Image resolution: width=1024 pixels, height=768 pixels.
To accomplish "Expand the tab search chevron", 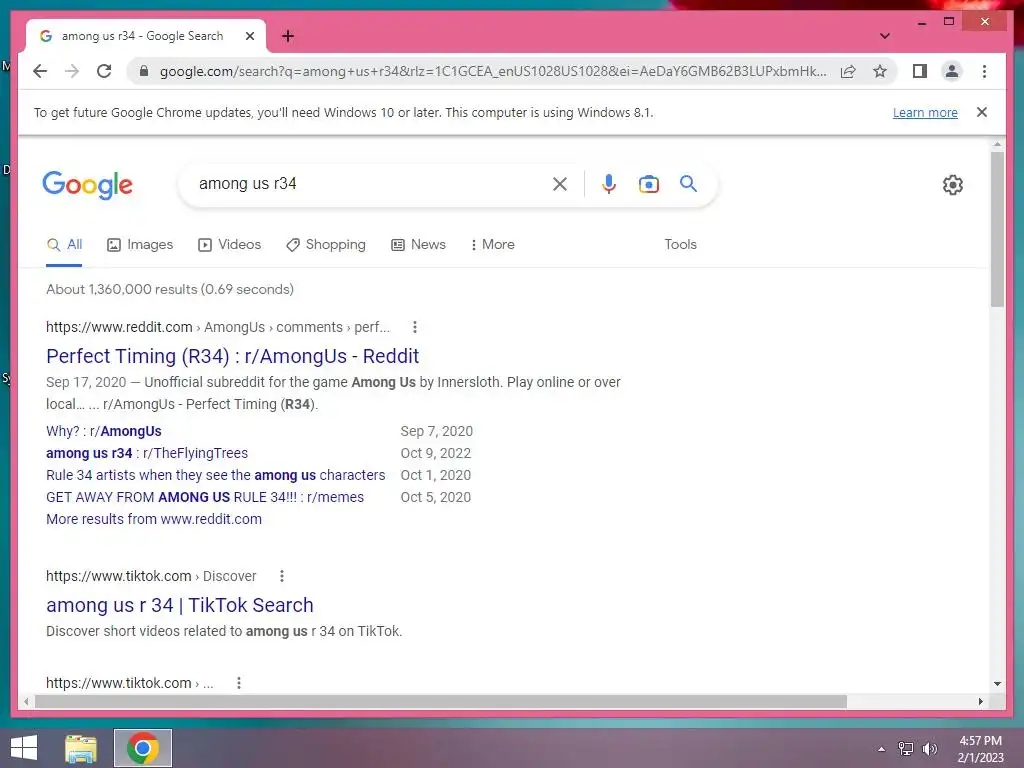I will pos(884,36).
